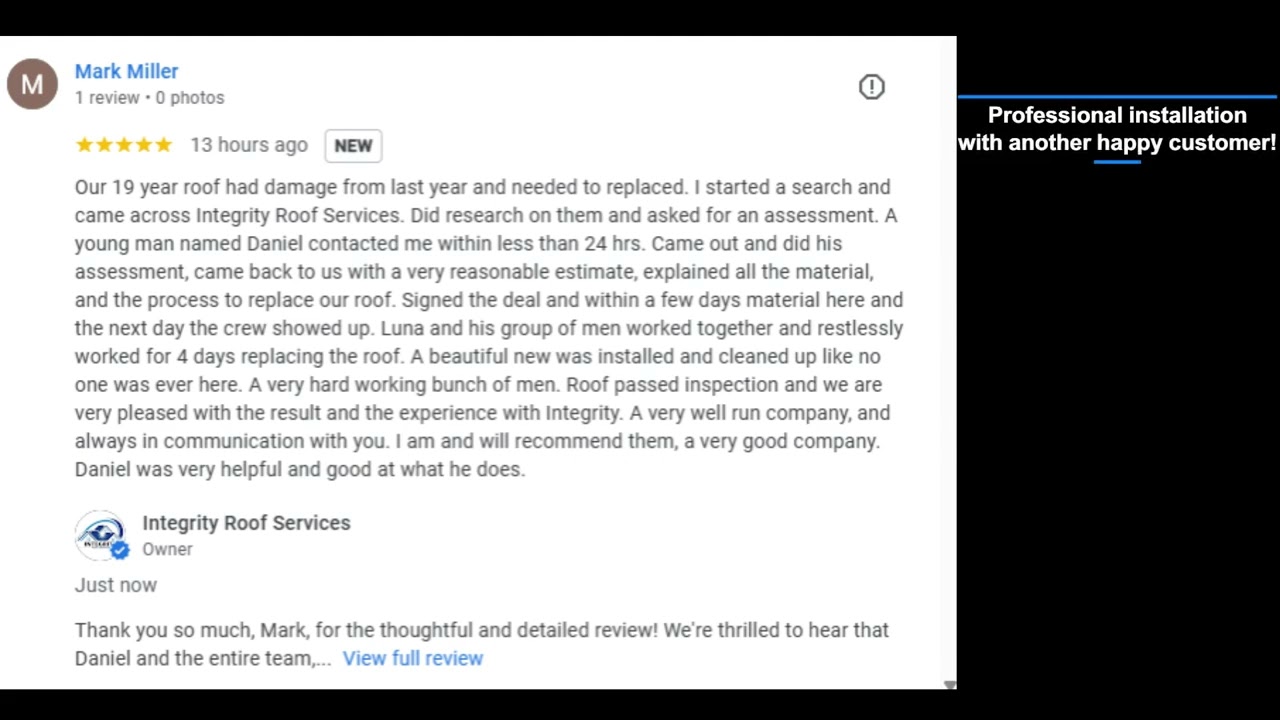Click the owner's "Thank you so much, Mark" reply
The width and height of the screenshot is (1280, 720).
click(481, 631)
